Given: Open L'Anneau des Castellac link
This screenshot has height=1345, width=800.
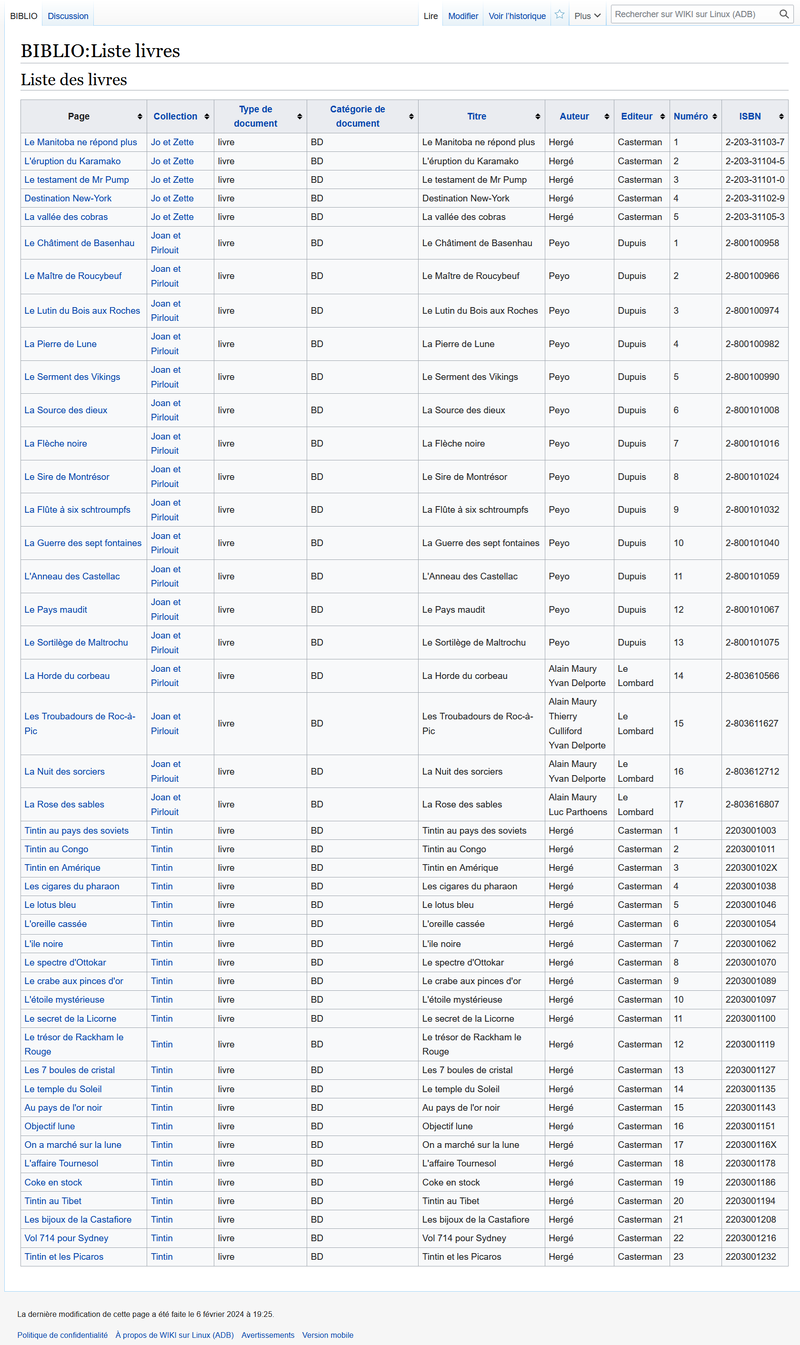Looking at the screenshot, I should 72,576.
